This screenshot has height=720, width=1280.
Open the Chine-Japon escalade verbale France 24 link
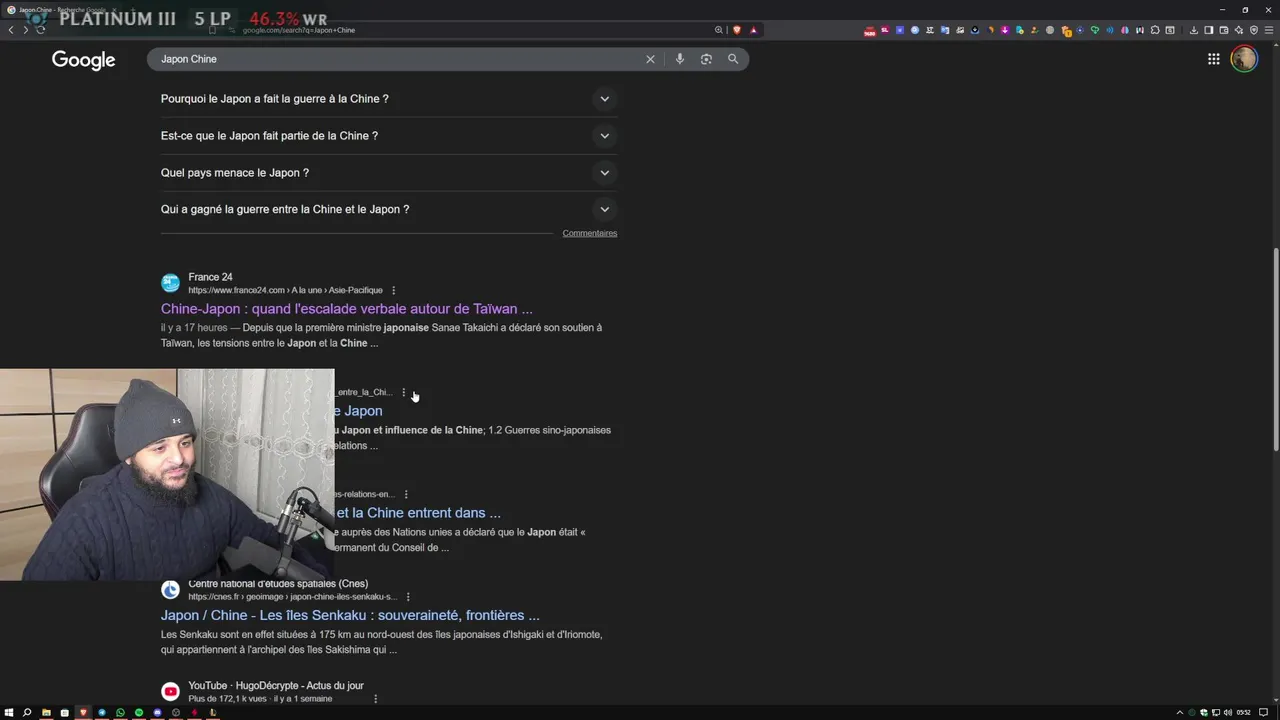pyautogui.click(x=346, y=309)
